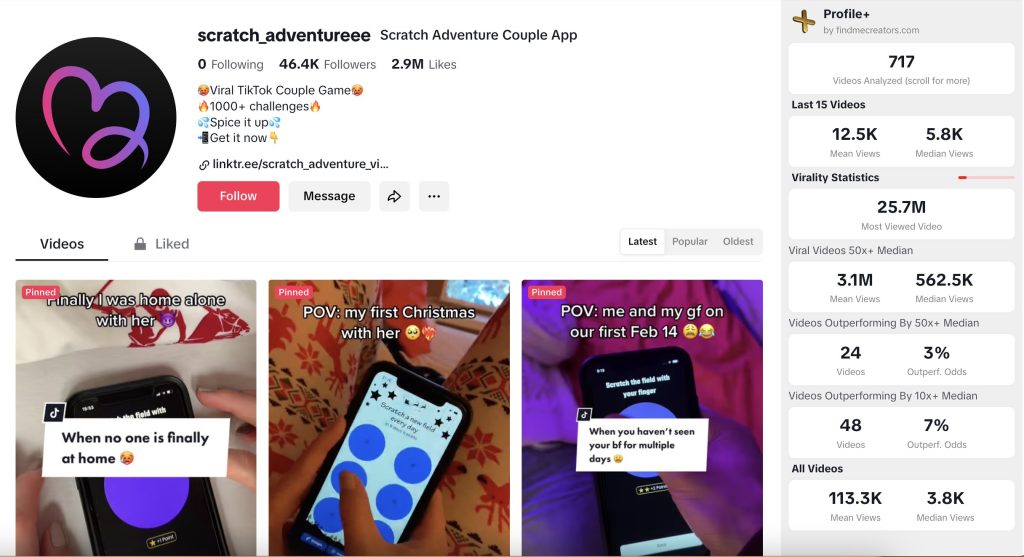Open the Liked tab
1024x557 pixels.
(x=161, y=244)
